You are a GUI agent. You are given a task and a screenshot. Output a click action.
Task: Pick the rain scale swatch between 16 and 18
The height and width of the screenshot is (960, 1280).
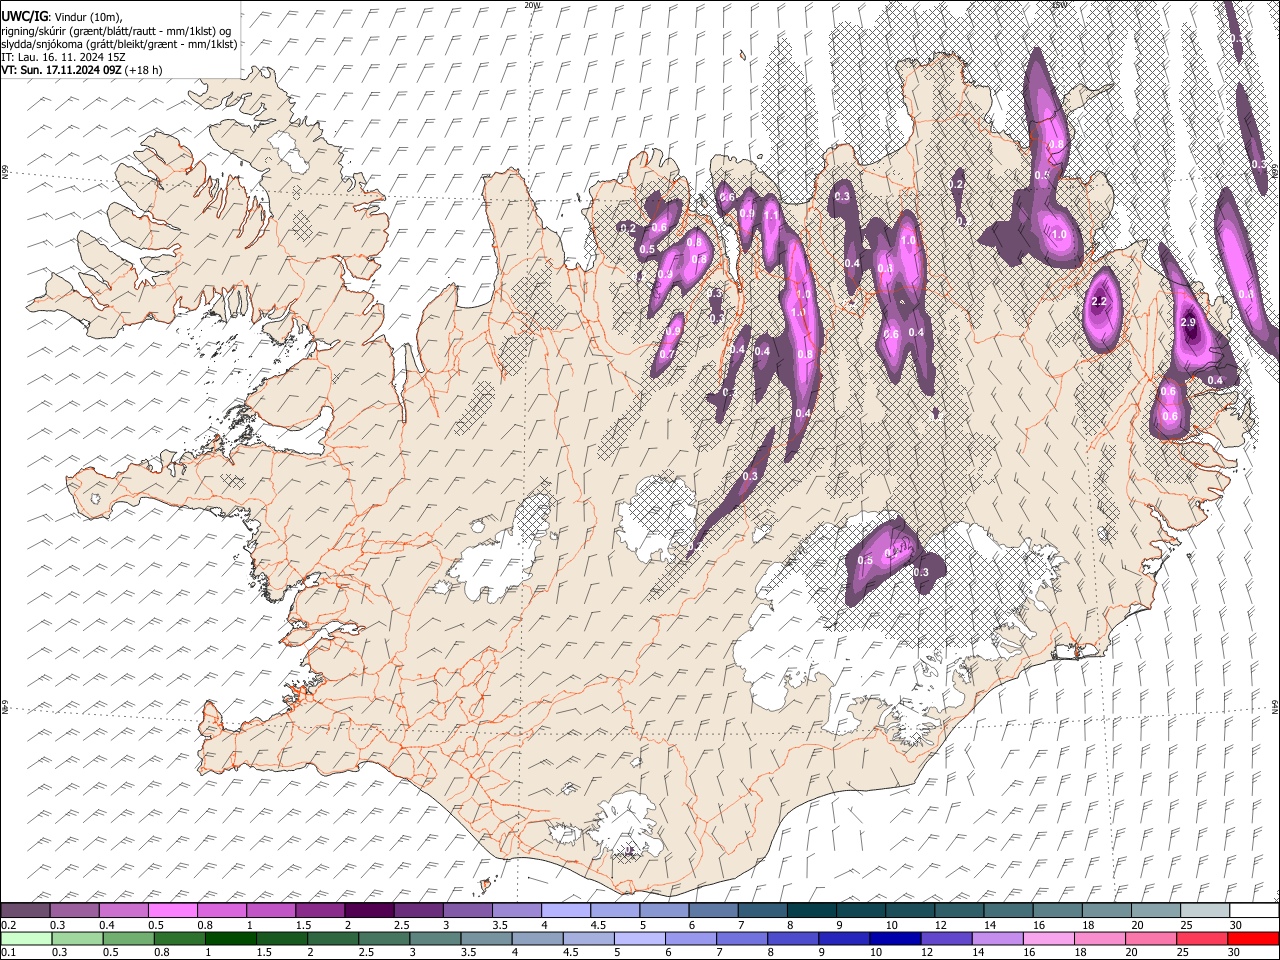pos(1048,938)
